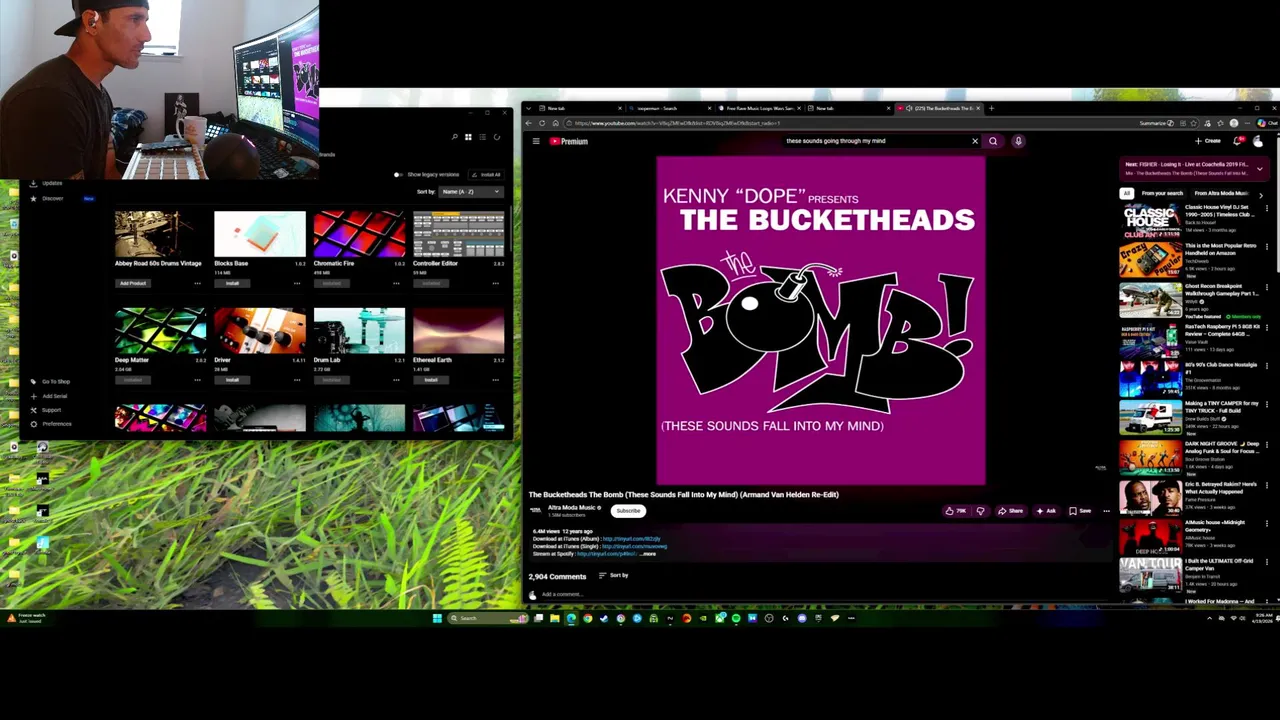Image resolution: width=1280 pixels, height=720 pixels.
Task: Subscribe to Altra Moda Music
Action: point(628,511)
